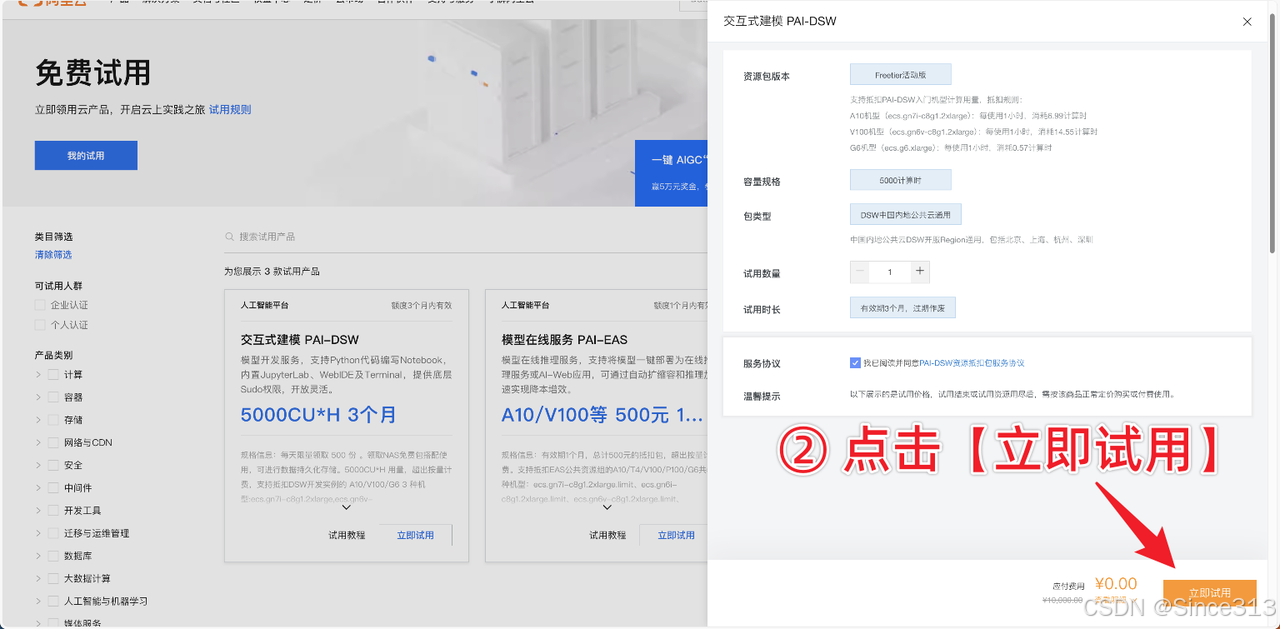Screen dimensions: 1280x629
Task: Click the ¥0.00 payable amount
Action: (1116, 584)
